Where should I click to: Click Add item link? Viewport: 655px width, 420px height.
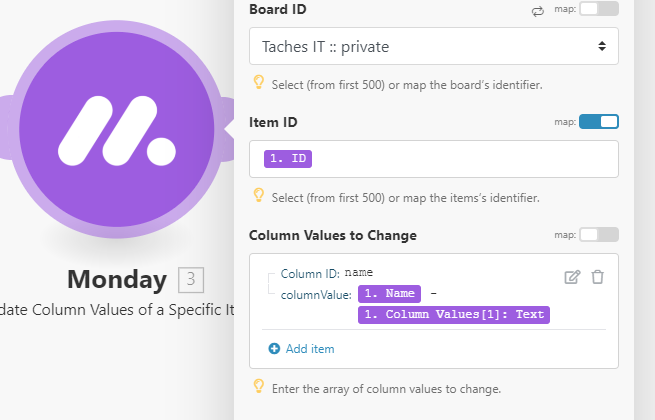[x=310, y=349]
